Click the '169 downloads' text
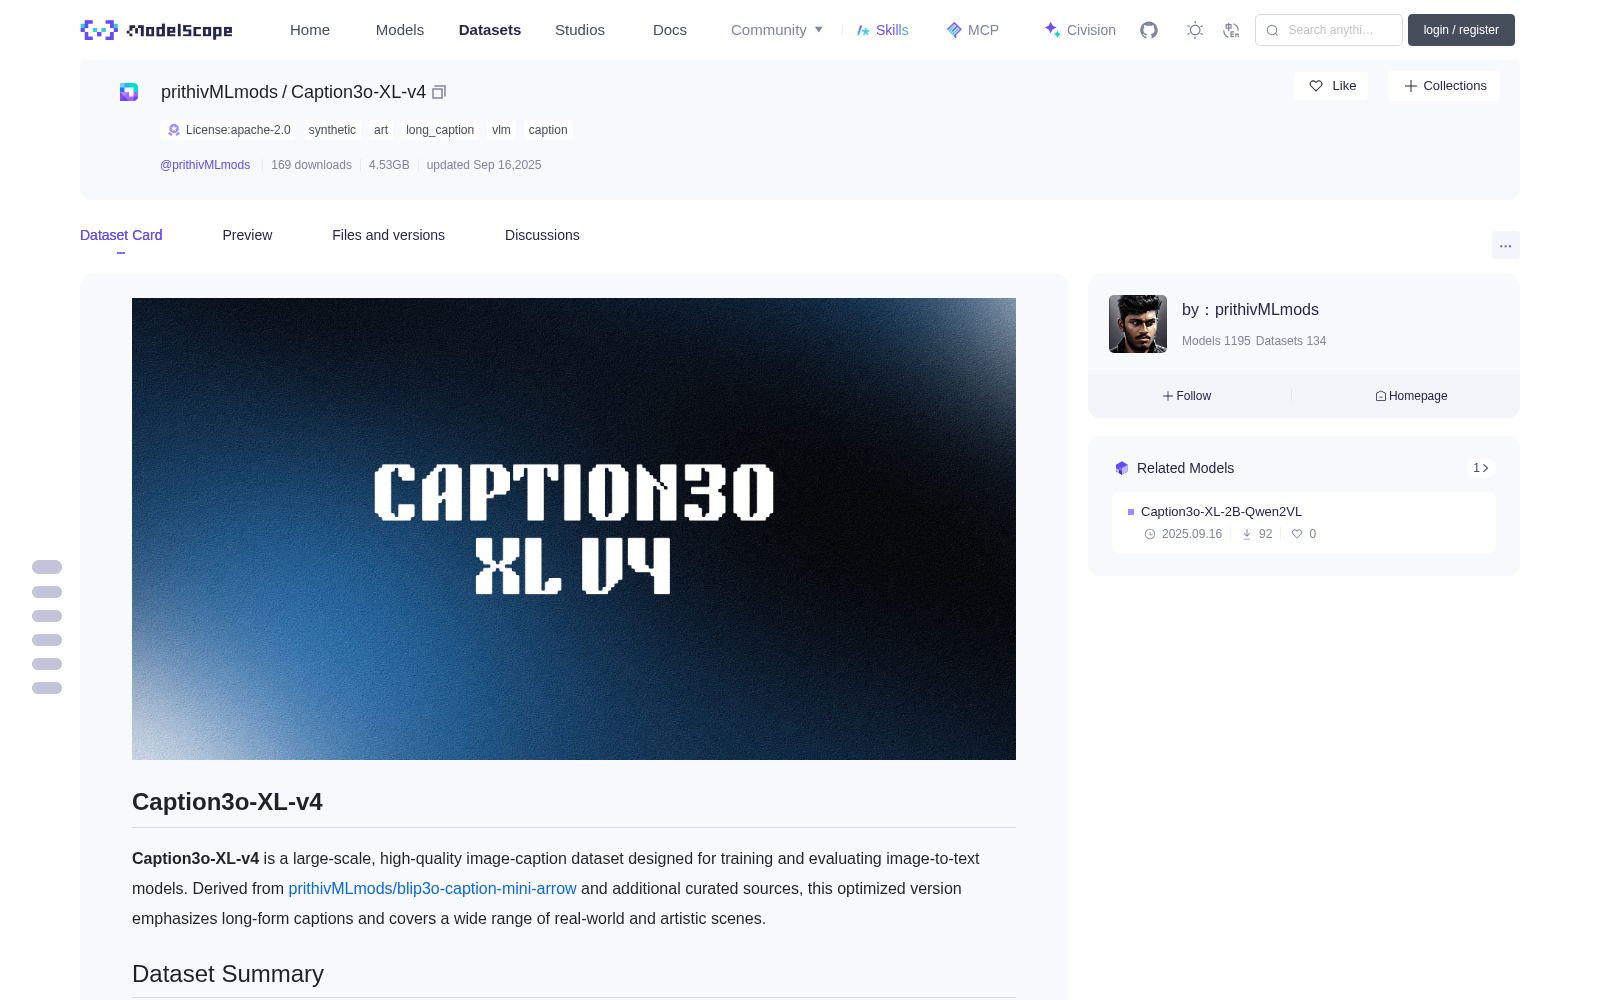 click(311, 165)
